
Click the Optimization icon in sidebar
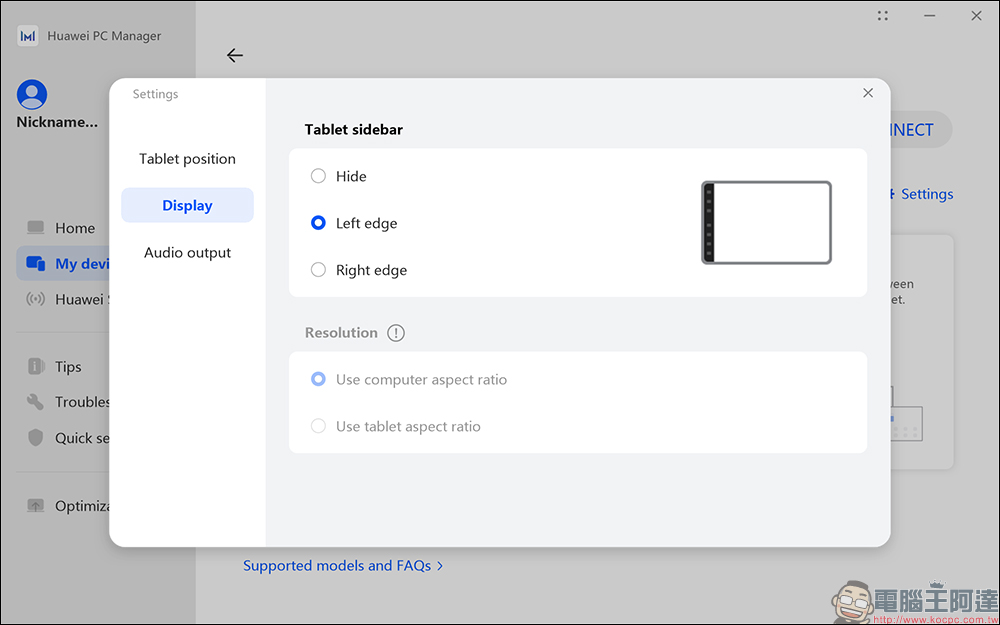click(x=36, y=506)
